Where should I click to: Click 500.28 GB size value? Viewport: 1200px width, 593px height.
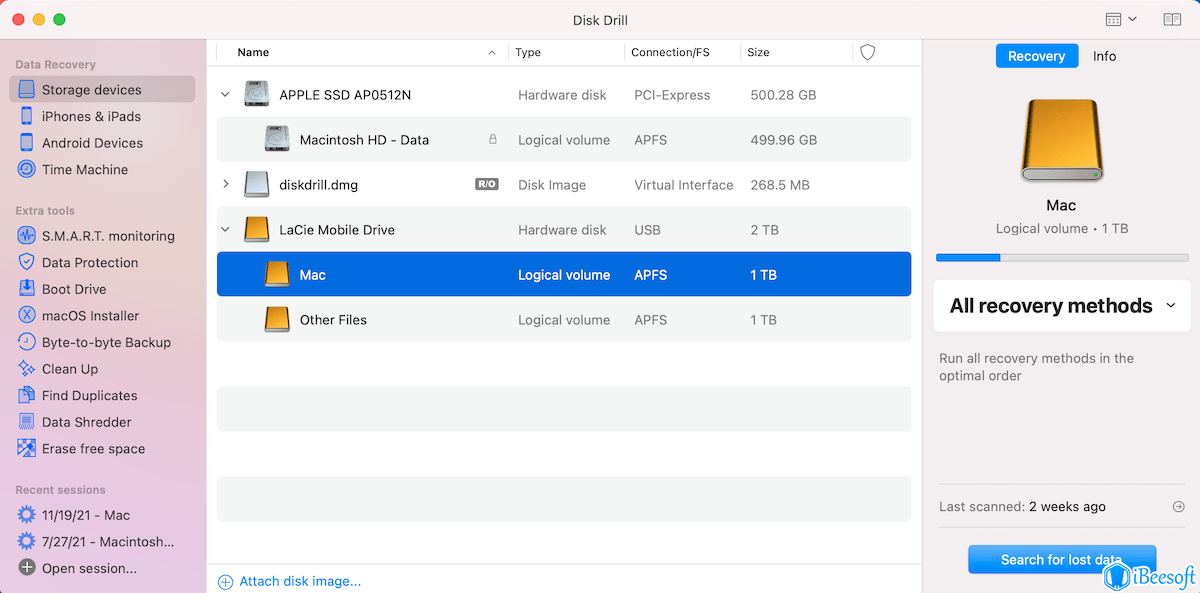(x=783, y=95)
